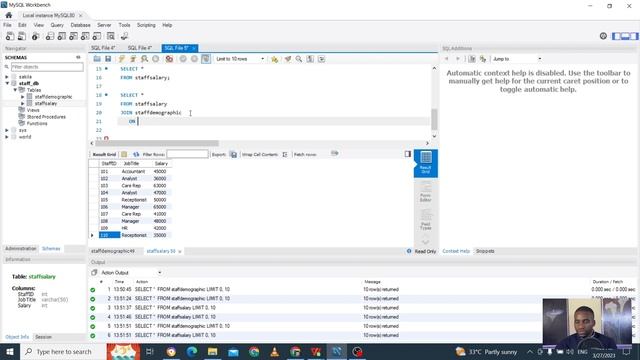Image resolution: width=640 pixels, height=360 pixels.
Task: Select Stored Procedures in schema tree
Action: pyautogui.click(x=46, y=117)
